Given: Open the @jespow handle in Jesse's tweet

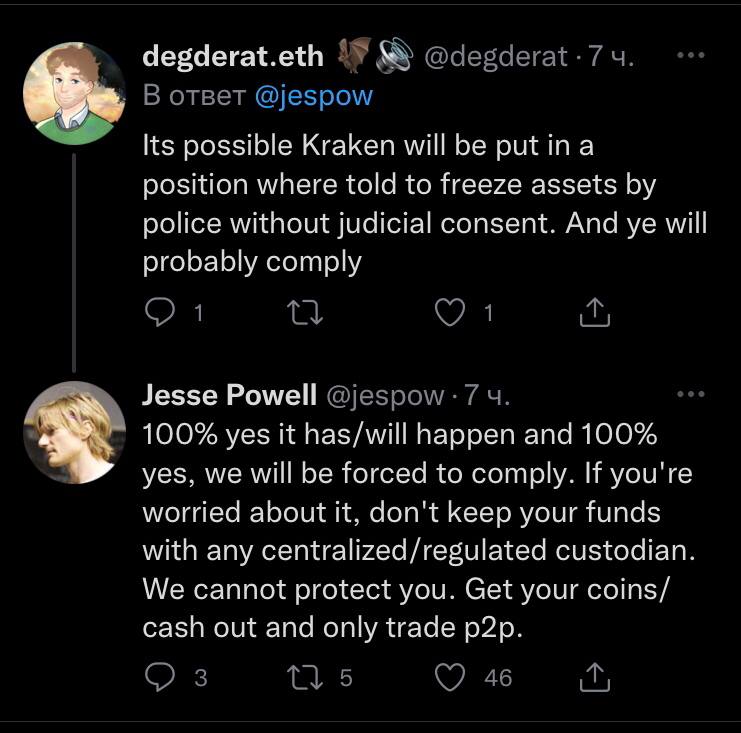Looking at the screenshot, I should coord(385,395).
